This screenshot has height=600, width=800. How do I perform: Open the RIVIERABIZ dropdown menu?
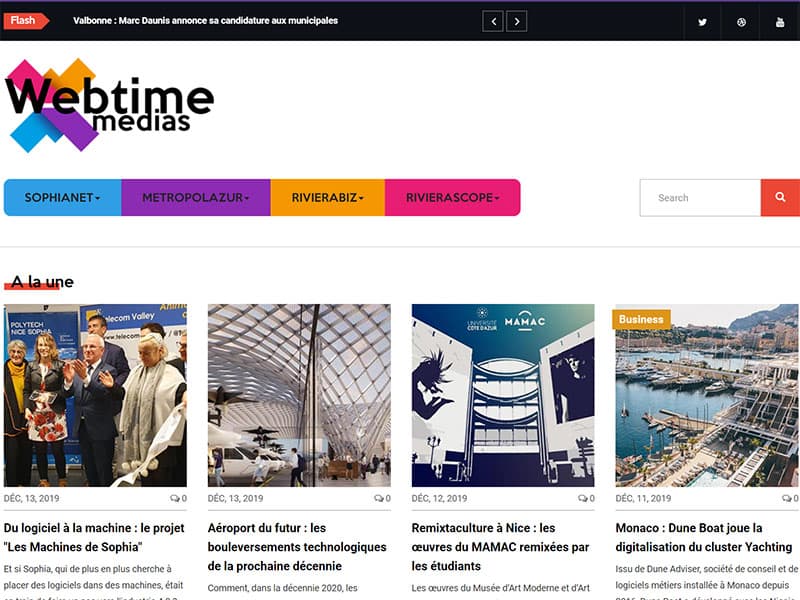point(327,198)
